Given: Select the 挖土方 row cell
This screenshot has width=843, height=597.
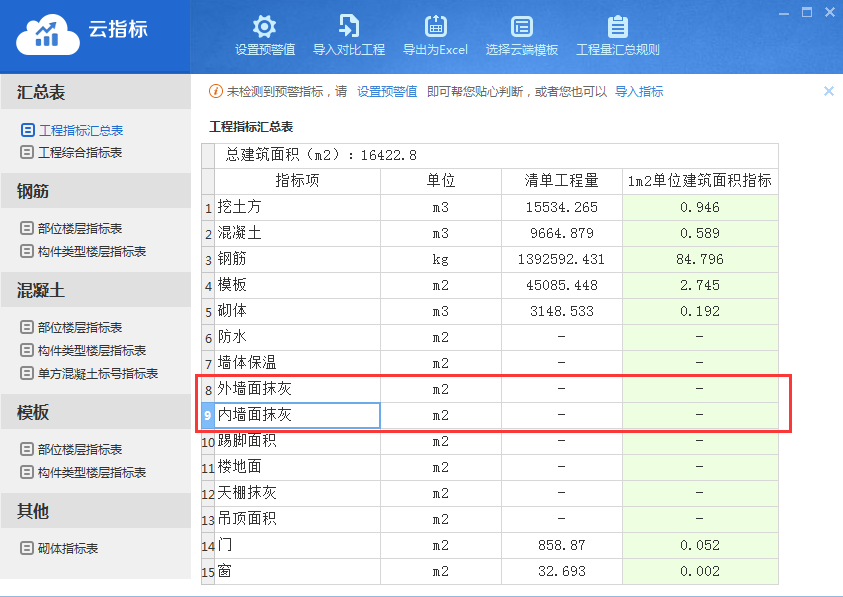Looking at the screenshot, I should click(297, 207).
